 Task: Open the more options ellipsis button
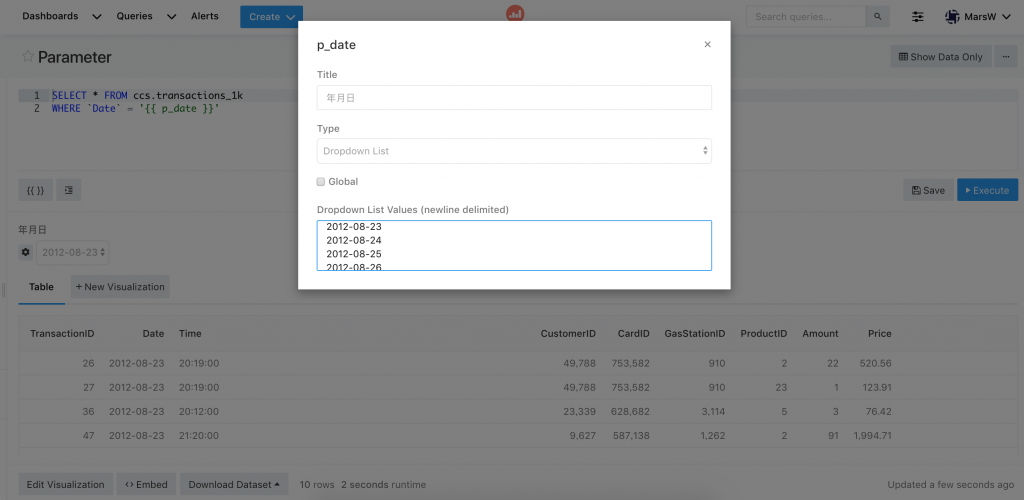point(1005,57)
